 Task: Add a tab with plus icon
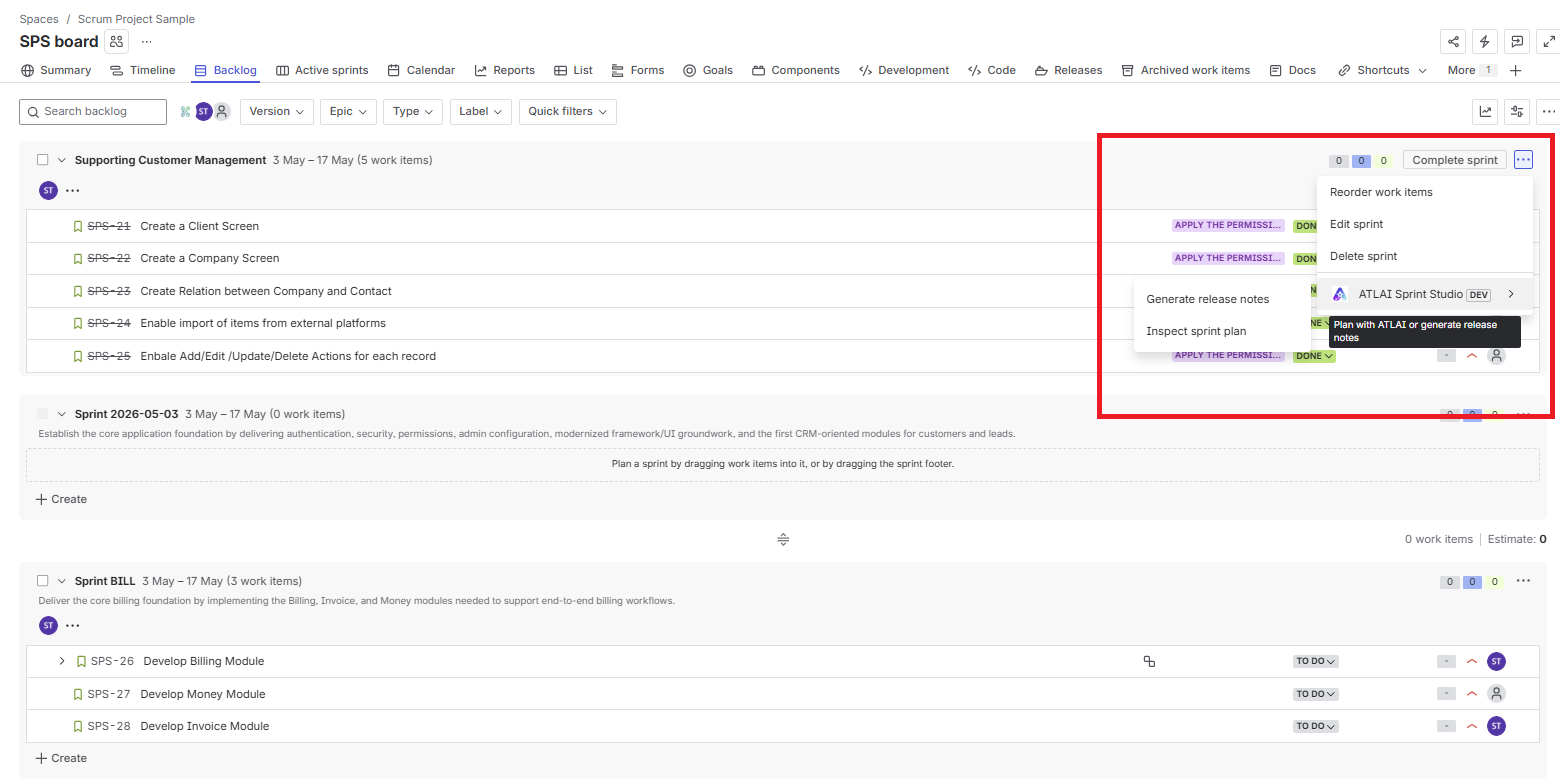[1516, 70]
